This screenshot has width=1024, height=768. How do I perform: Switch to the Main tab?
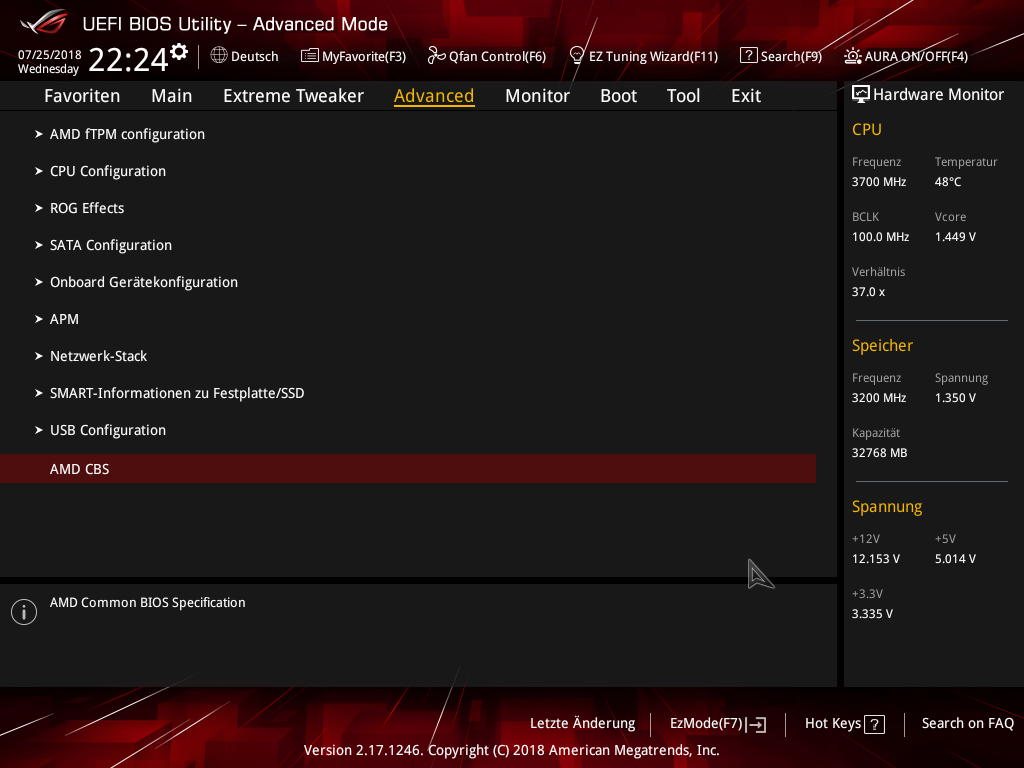[172, 96]
